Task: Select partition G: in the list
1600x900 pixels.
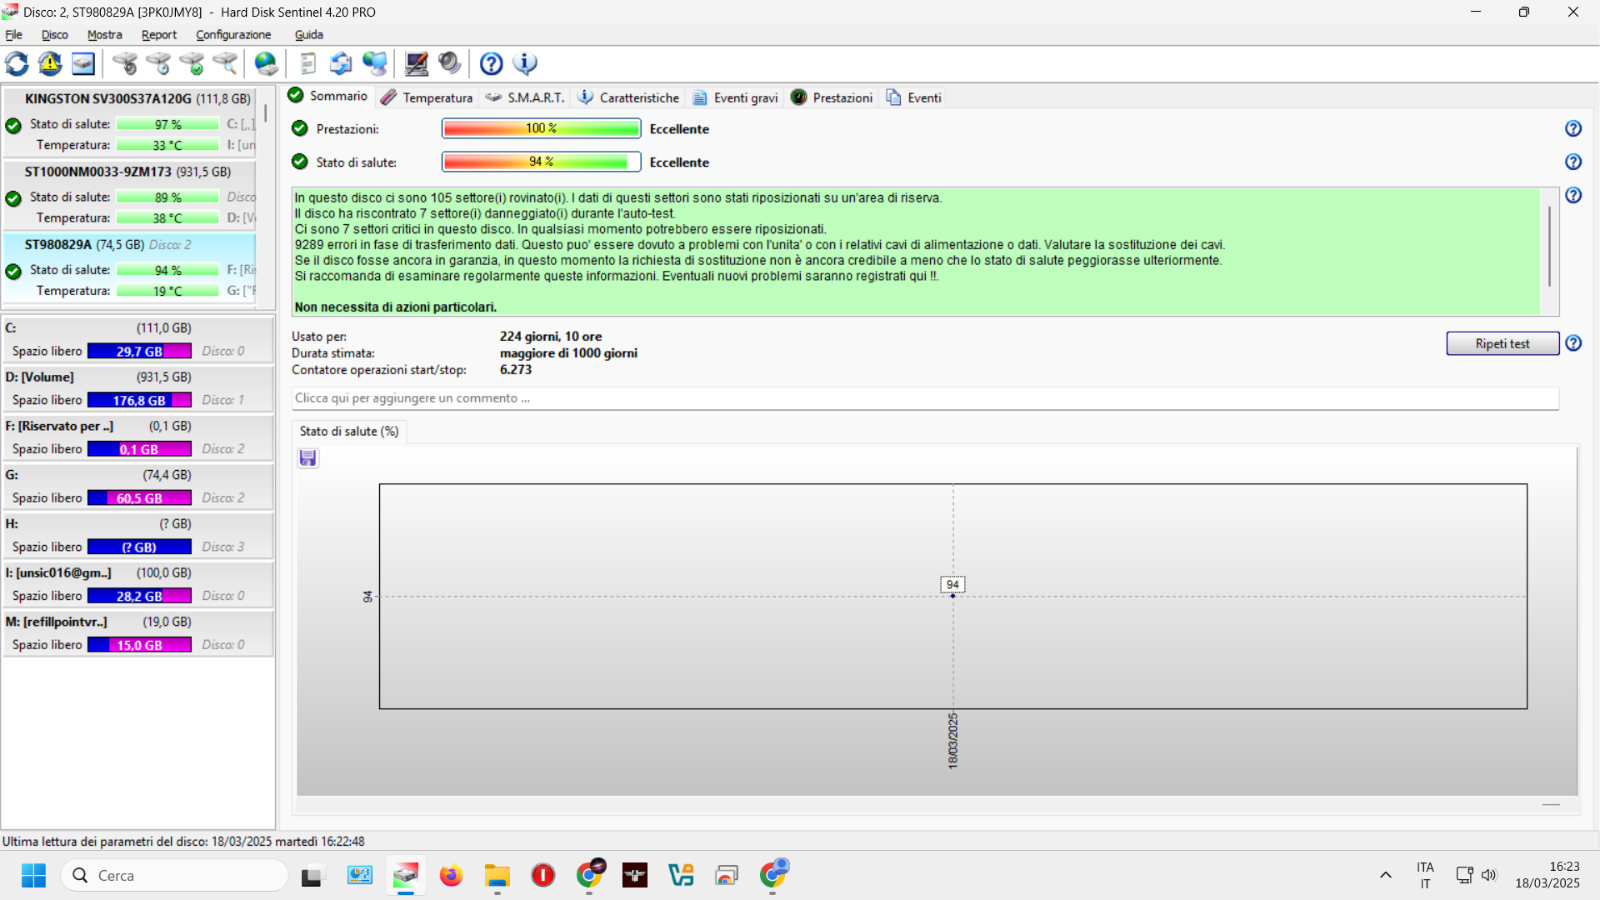Action: point(138,486)
